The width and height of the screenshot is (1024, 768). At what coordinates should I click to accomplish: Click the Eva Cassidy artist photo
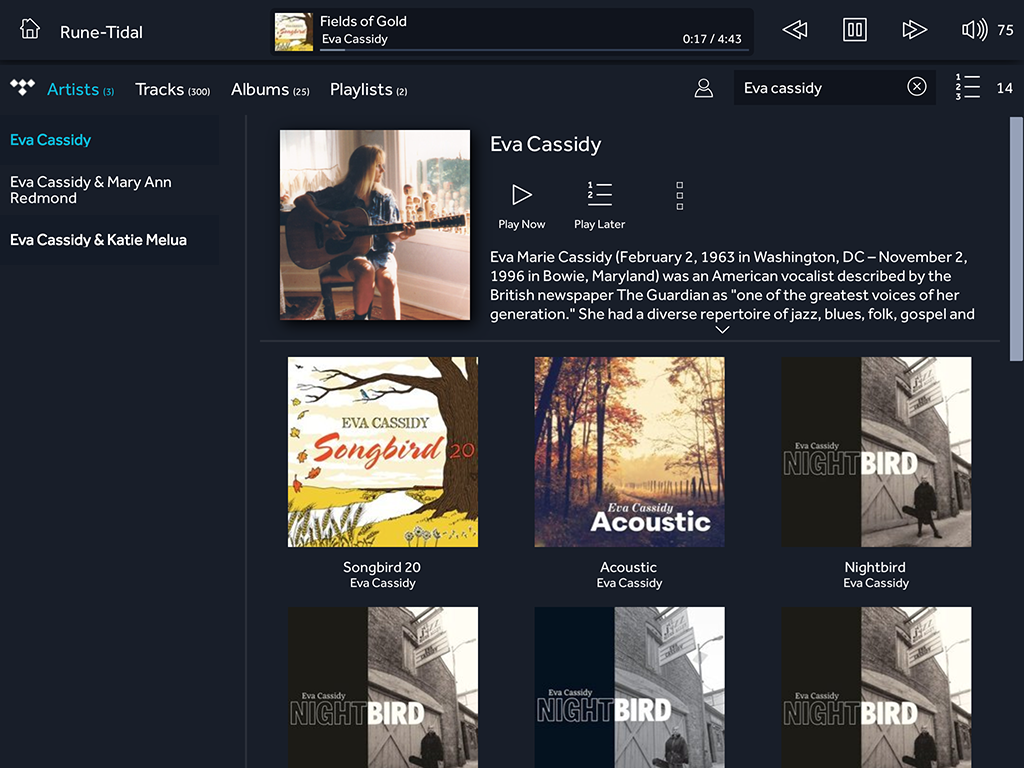[375, 225]
